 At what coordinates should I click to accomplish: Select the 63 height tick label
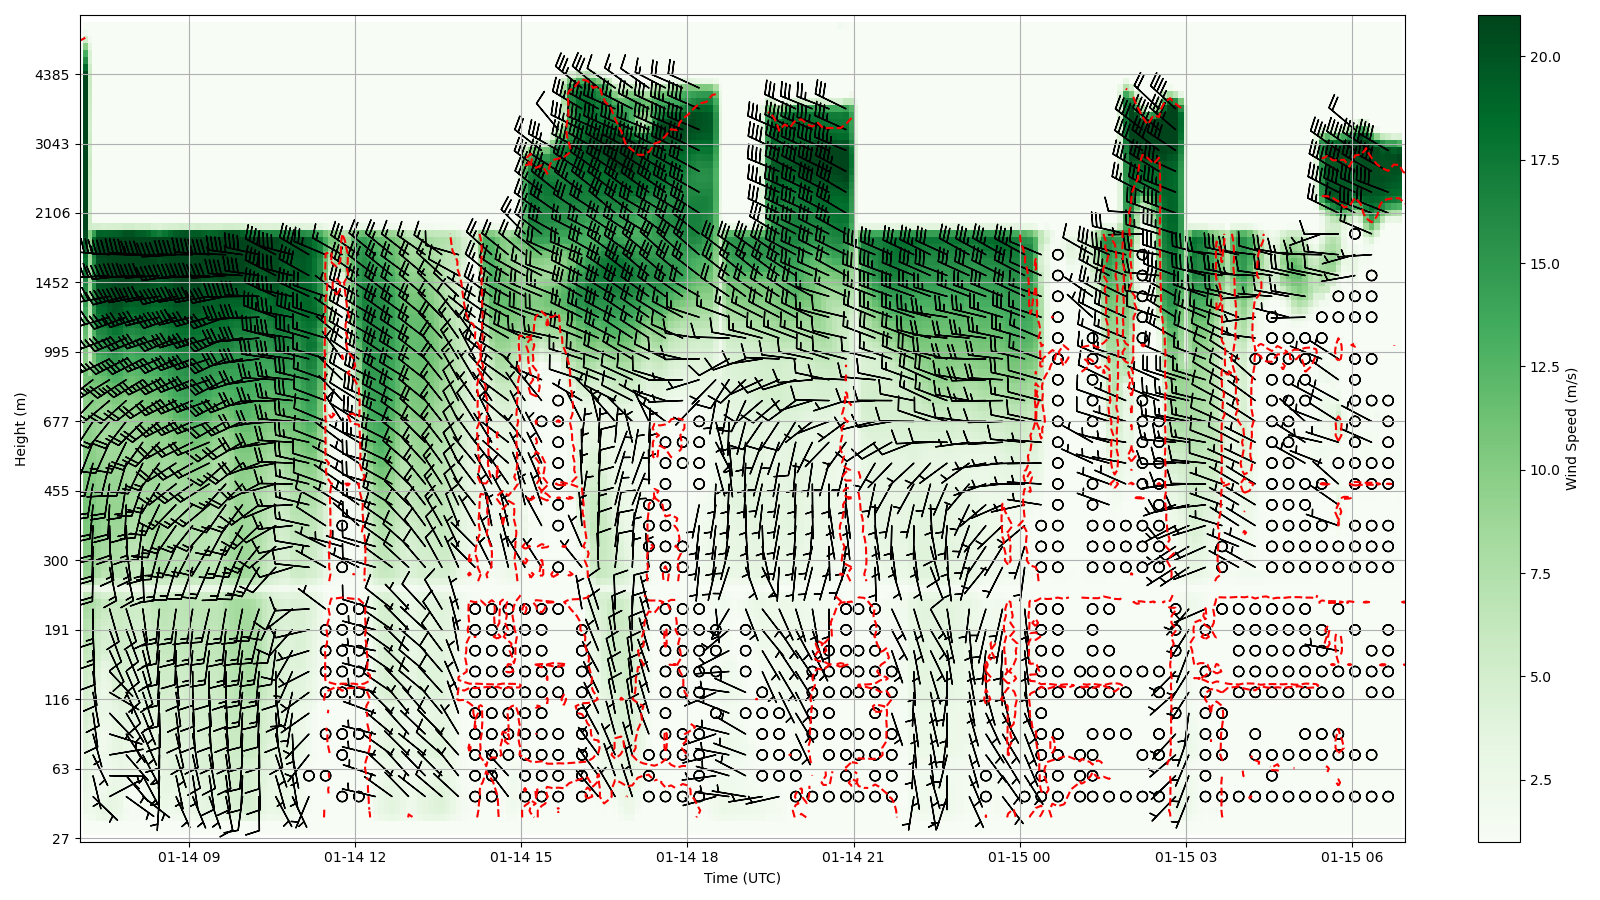tap(59, 769)
